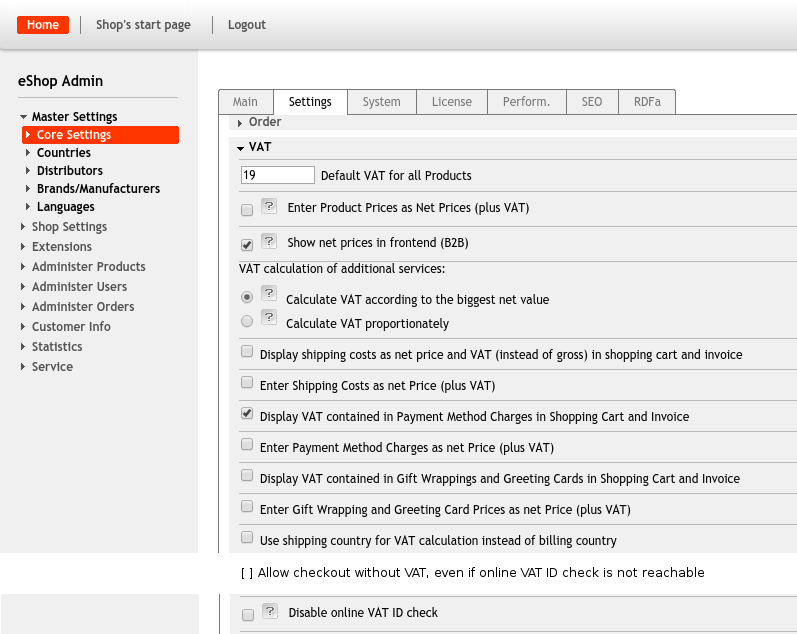797x634 pixels.
Task: Uncheck Show net prices in frontend (B2B)
Action: (247, 244)
